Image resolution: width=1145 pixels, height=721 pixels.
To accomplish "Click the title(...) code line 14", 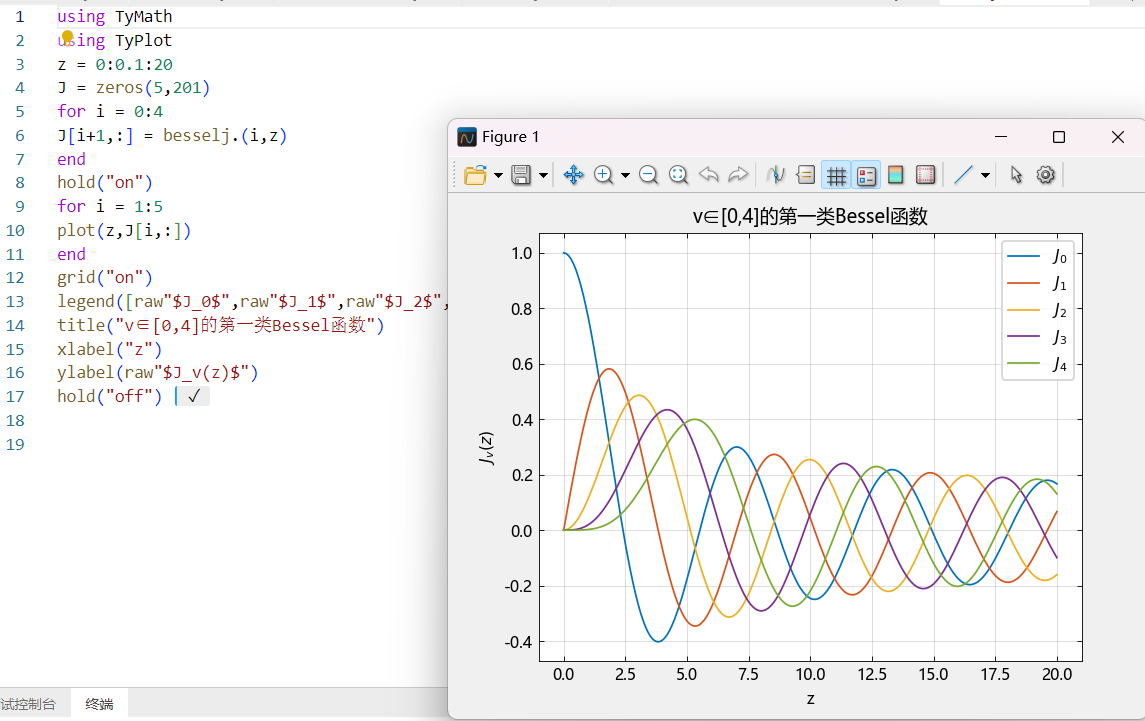I will (221, 325).
